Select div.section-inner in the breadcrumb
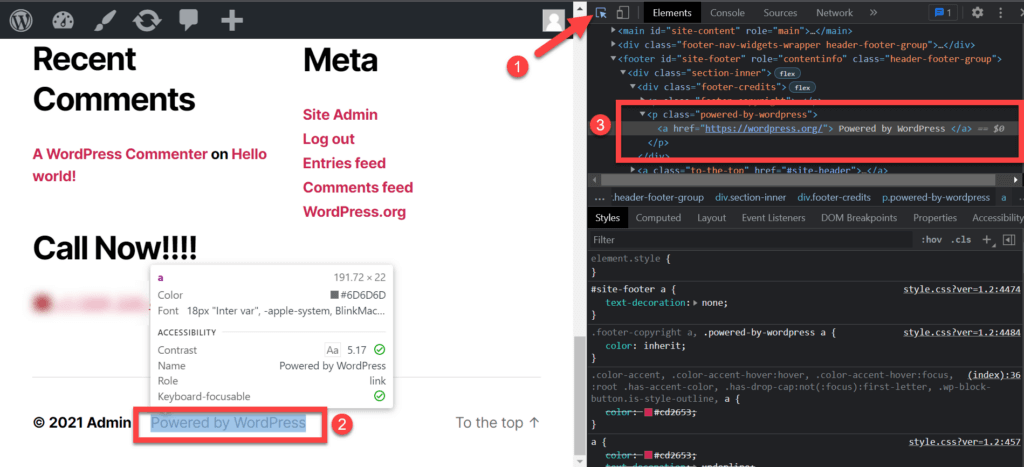Image resolution: width=1024 pixels, height=467 pixels. [751, 197]
